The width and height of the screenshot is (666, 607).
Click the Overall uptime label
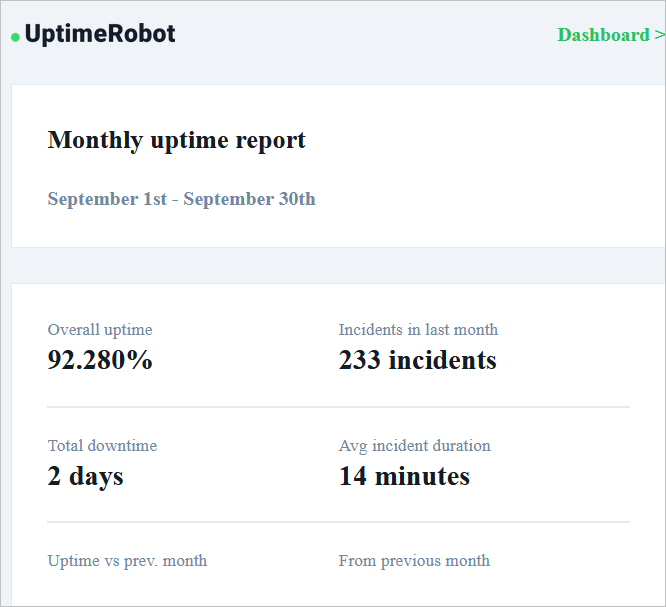pos(100,330)
